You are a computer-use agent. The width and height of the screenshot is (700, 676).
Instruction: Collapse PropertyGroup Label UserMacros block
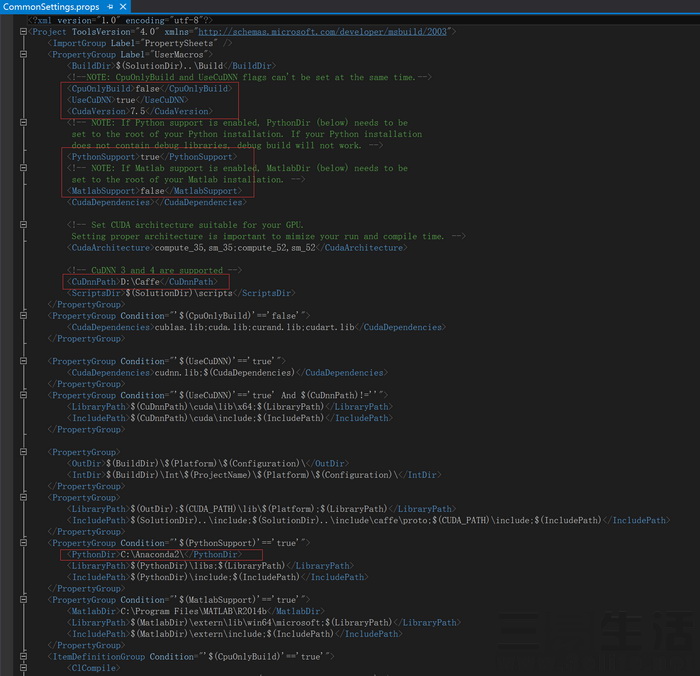coord(23,54)
